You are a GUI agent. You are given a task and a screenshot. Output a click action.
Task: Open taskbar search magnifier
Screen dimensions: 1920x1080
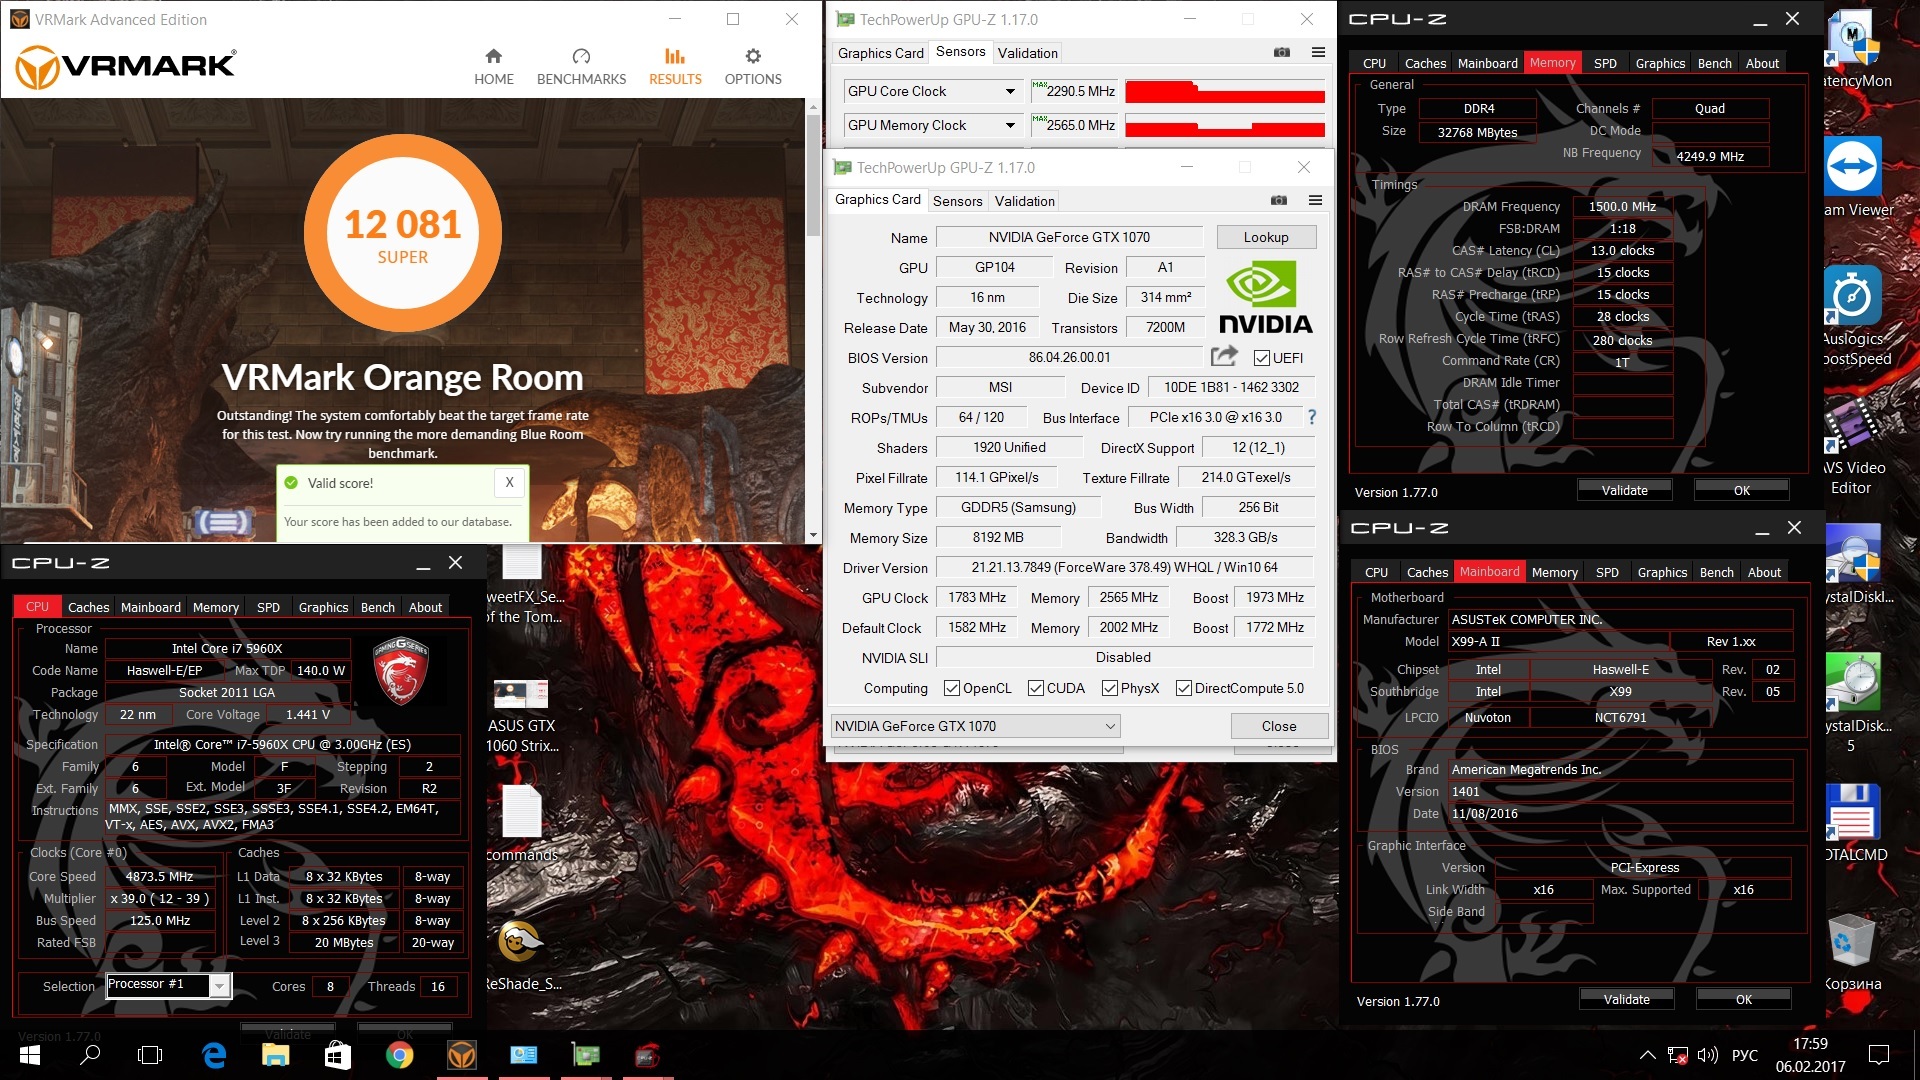click(90, 1055)
